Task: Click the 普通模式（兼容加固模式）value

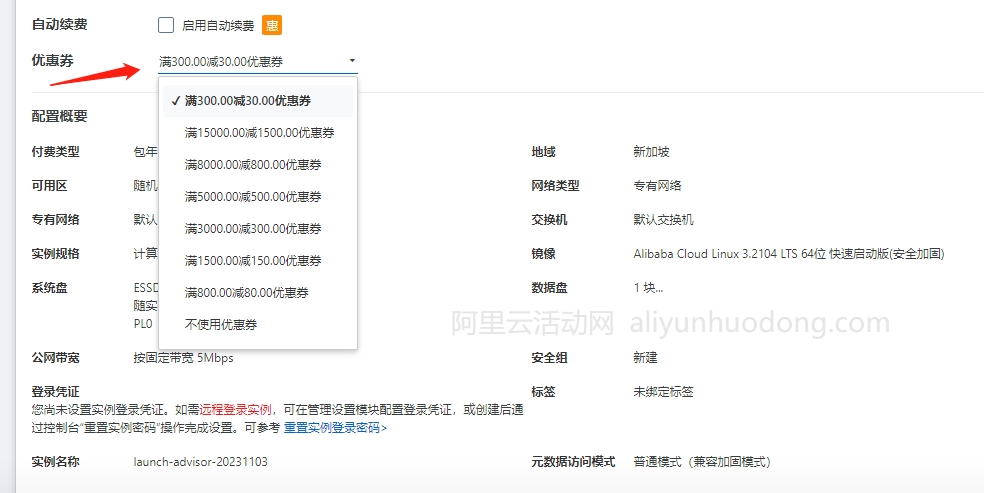Action: coord(702,462)
